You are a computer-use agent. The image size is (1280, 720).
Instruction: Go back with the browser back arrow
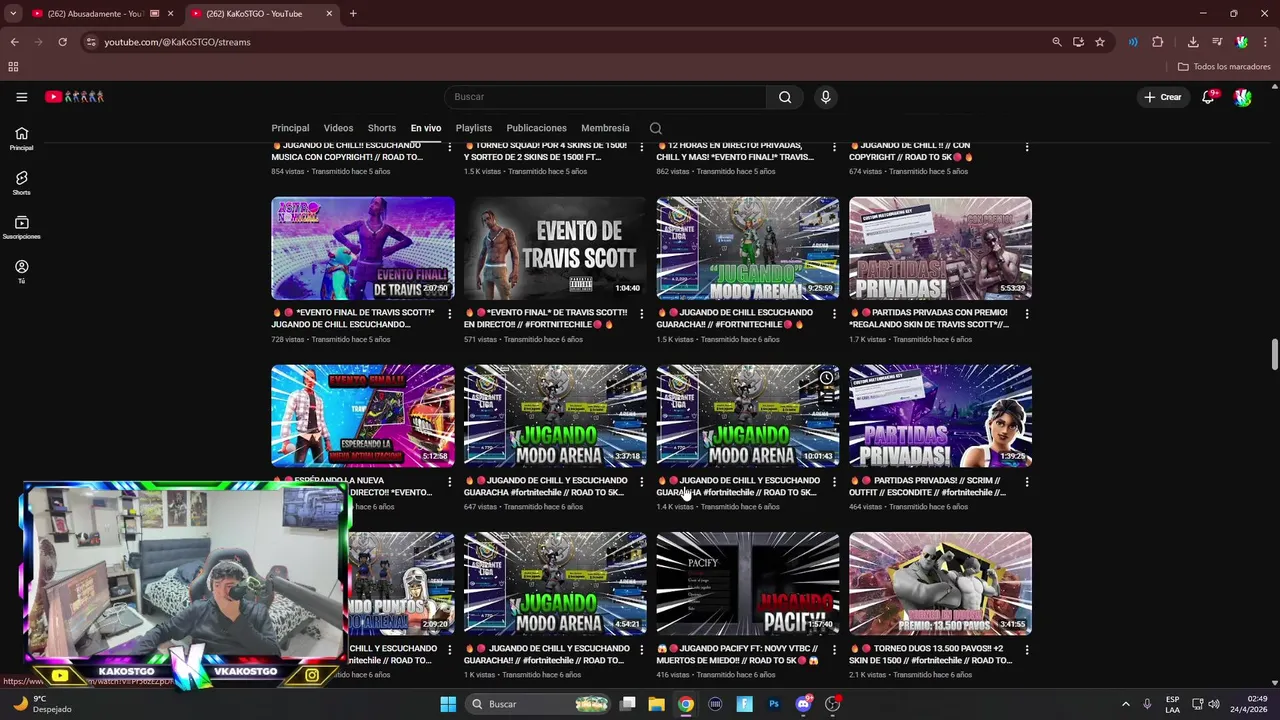click(x=14, y=42)
